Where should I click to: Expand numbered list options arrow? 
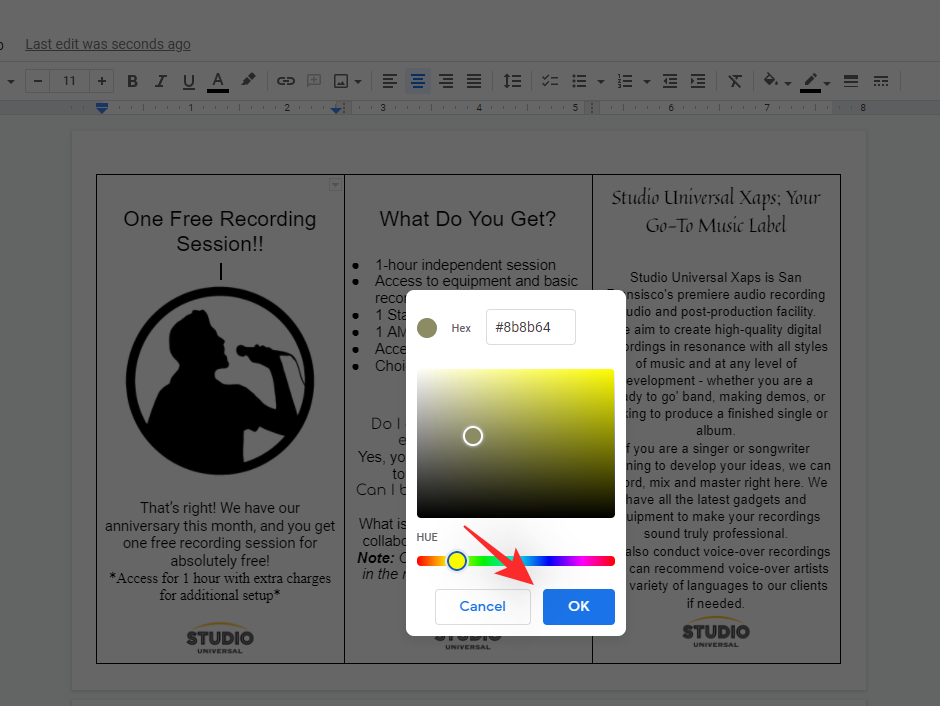pyautogui.click(x=647, y=81)
